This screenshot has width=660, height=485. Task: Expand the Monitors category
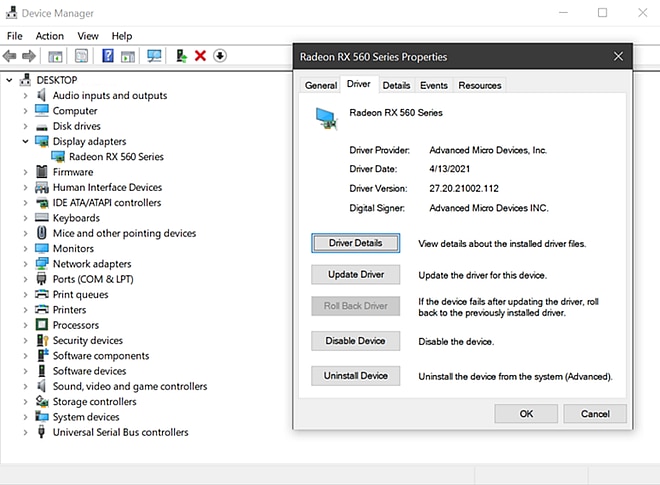pyautogui.click(x=25, y=248)
